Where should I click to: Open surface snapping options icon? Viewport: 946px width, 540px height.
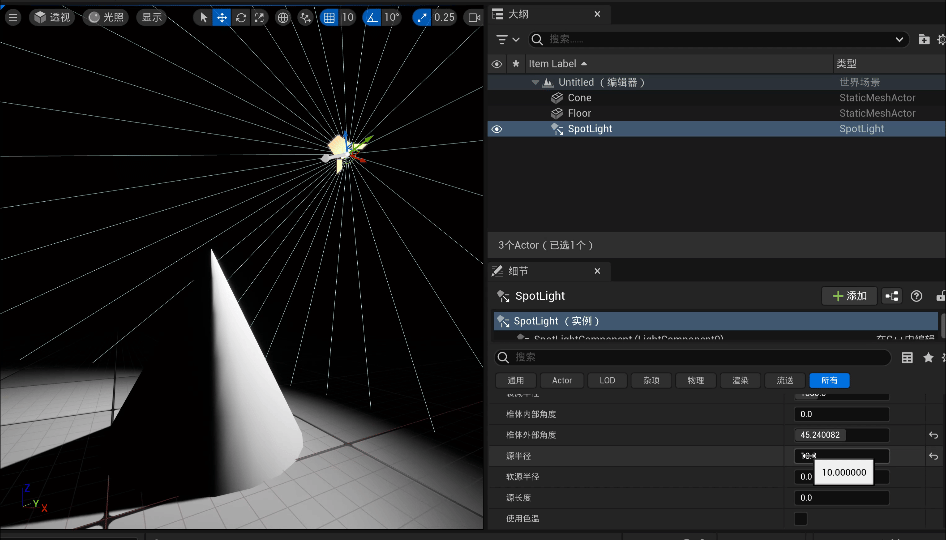305,17
